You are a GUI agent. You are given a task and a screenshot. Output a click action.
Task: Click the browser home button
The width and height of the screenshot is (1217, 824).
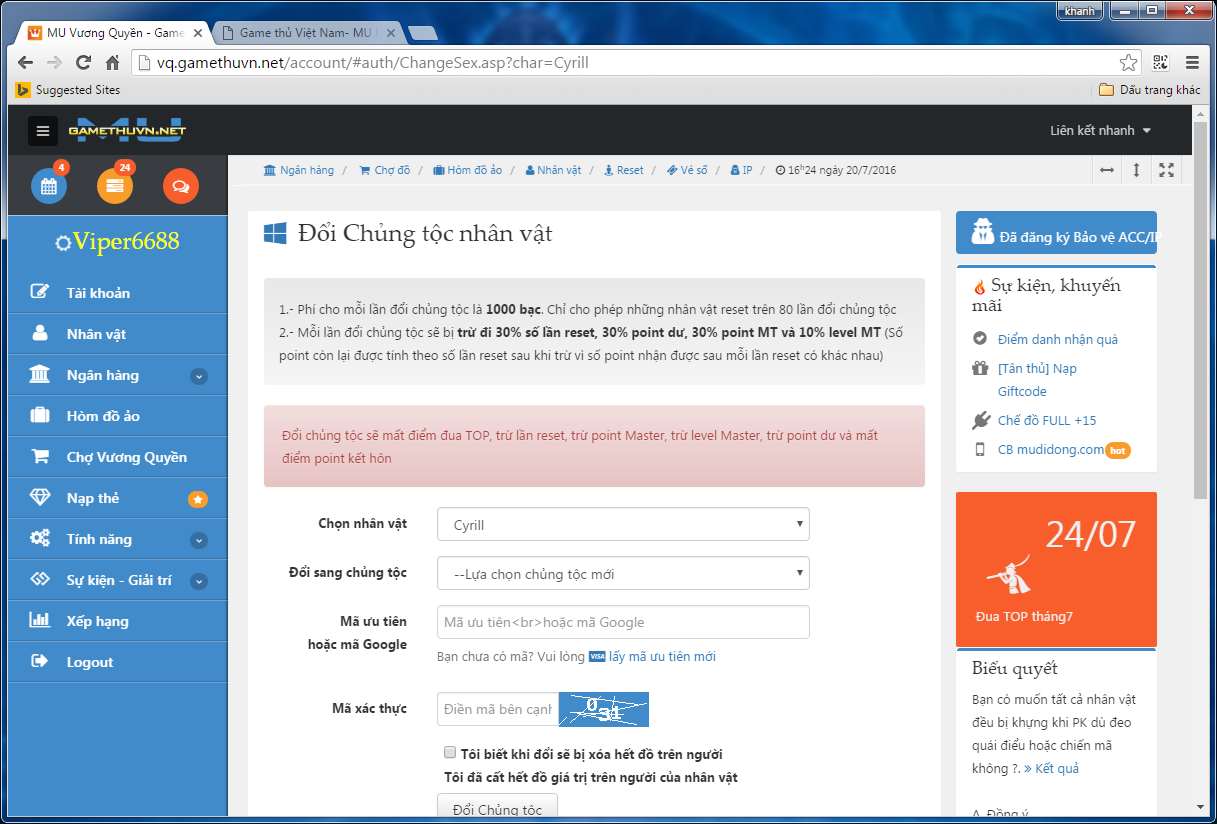click(113, 63)
